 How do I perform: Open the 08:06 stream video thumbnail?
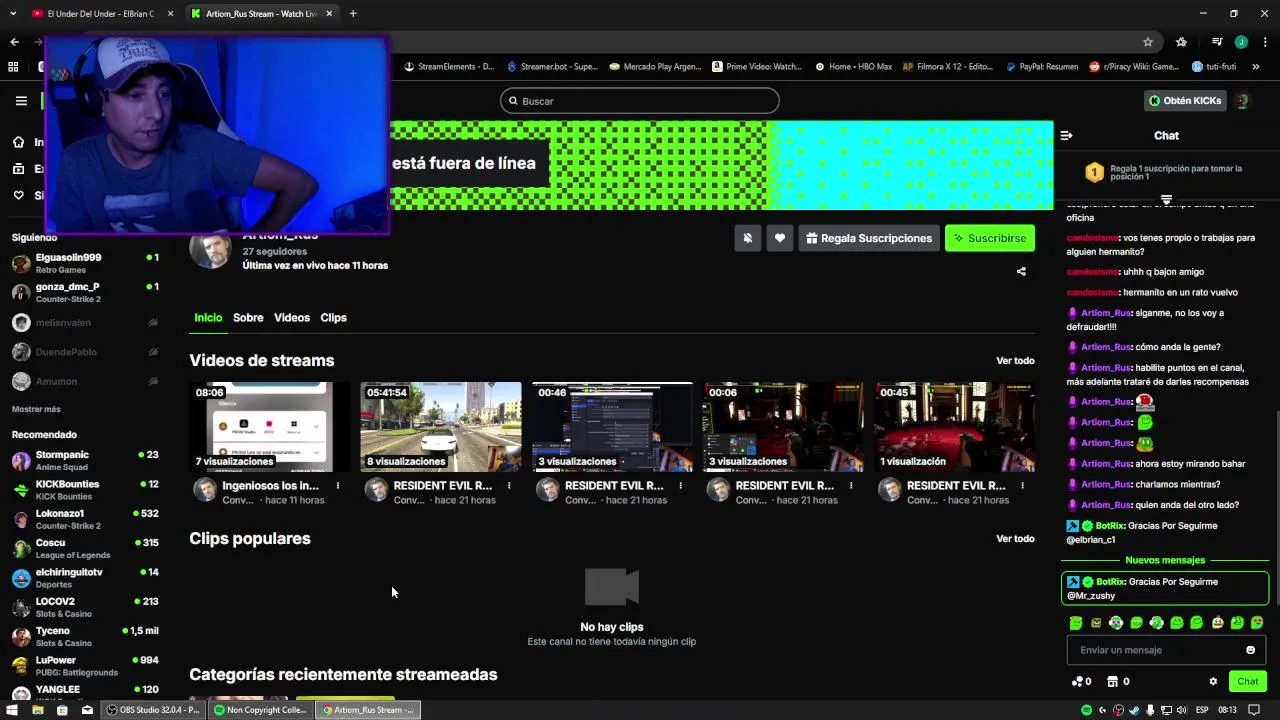270,427
